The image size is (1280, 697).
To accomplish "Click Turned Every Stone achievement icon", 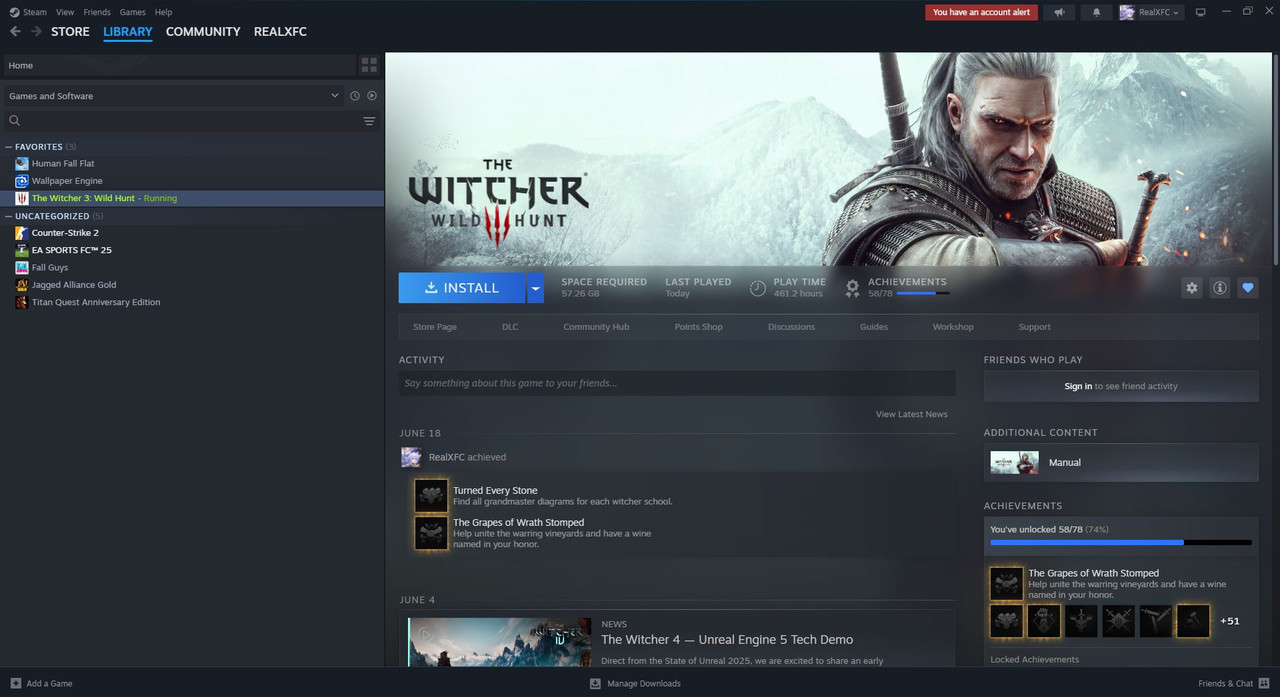I will pyautogui.click(x=431, y=496).
